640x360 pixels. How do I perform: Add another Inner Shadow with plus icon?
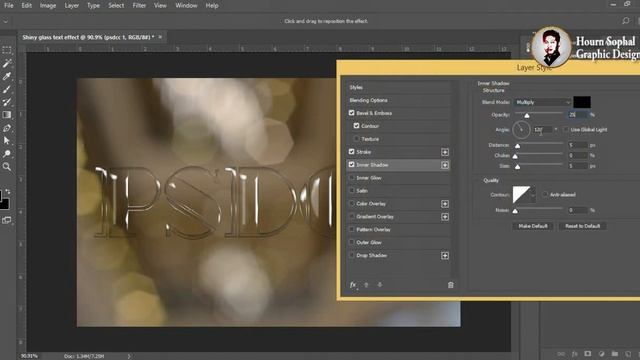[445, 165]
